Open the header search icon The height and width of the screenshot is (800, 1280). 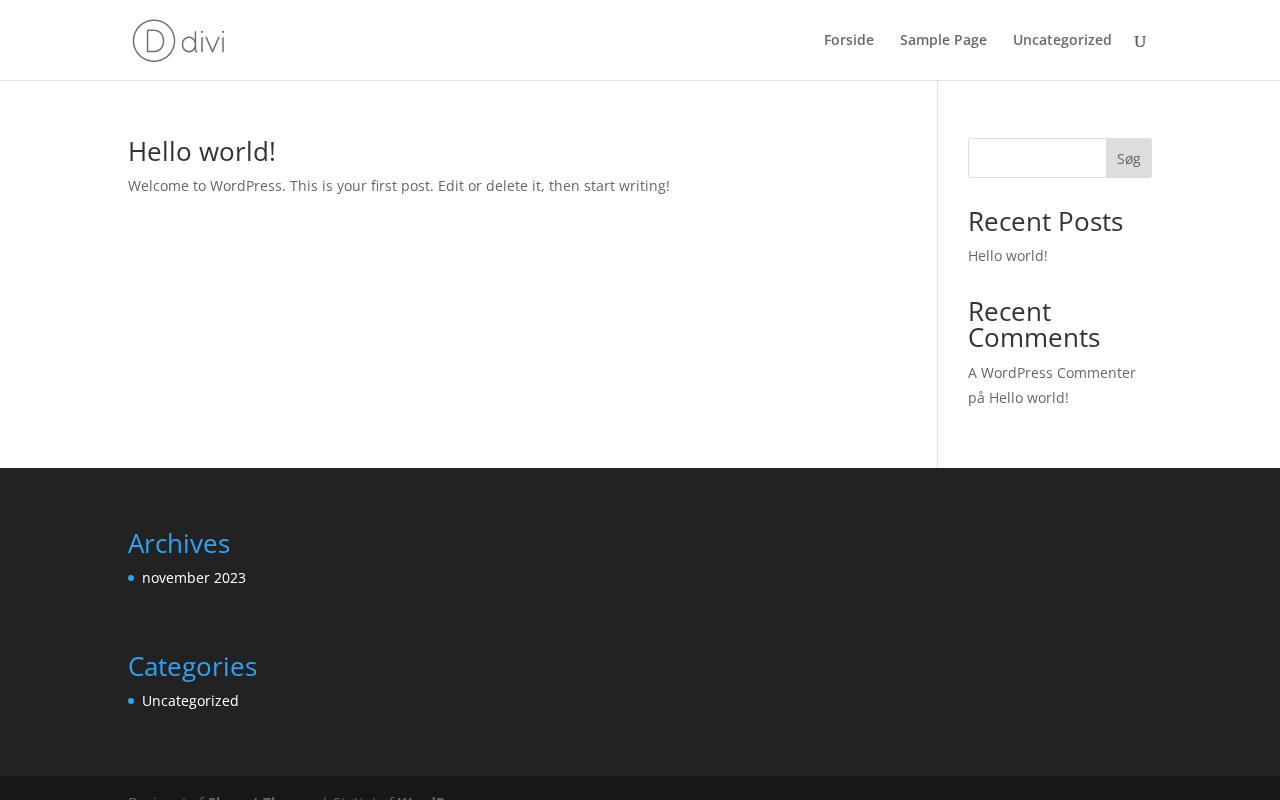pyautogui.click(x=1140, y=41)
